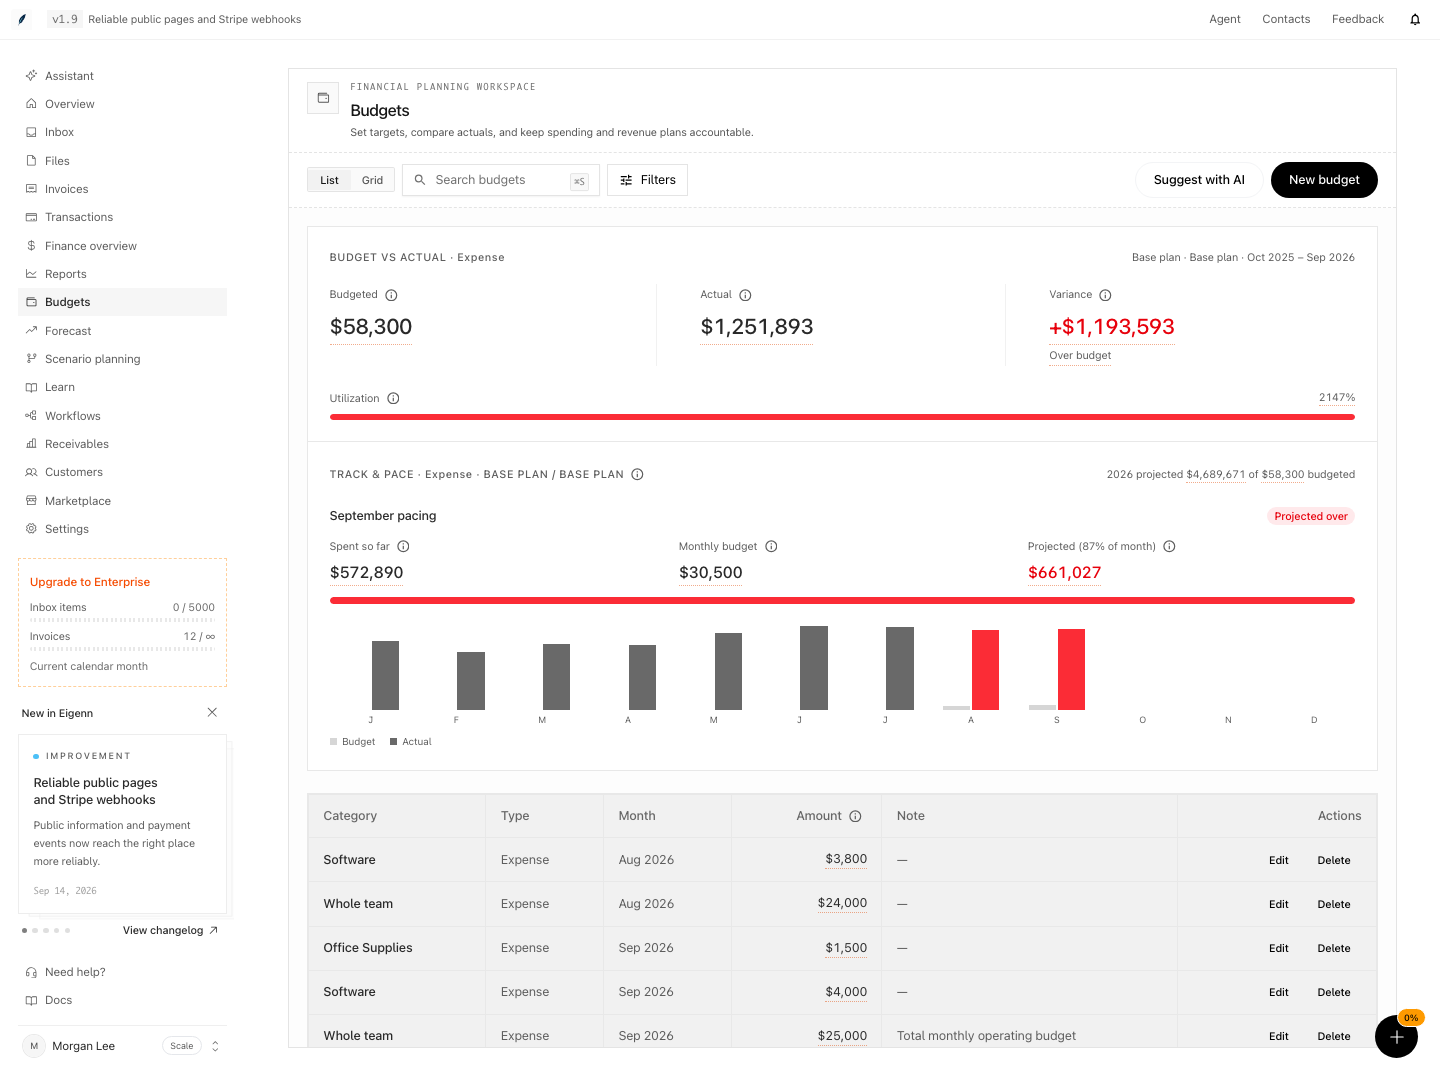Click the red September actual bar
1440x1080 pixels.
click(x=1071, y=669)
